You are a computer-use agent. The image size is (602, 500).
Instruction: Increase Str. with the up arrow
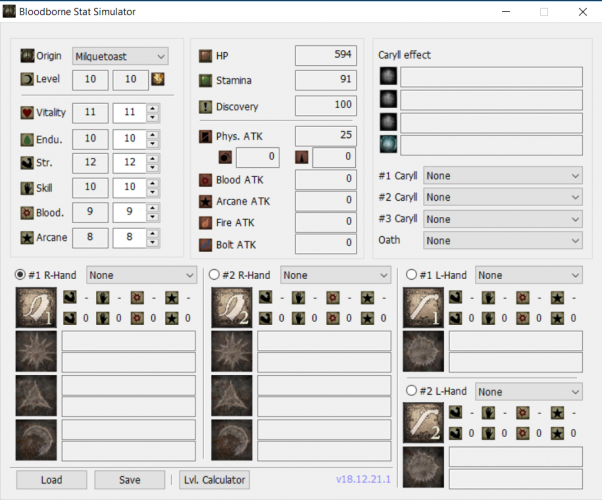coord(153,158)
